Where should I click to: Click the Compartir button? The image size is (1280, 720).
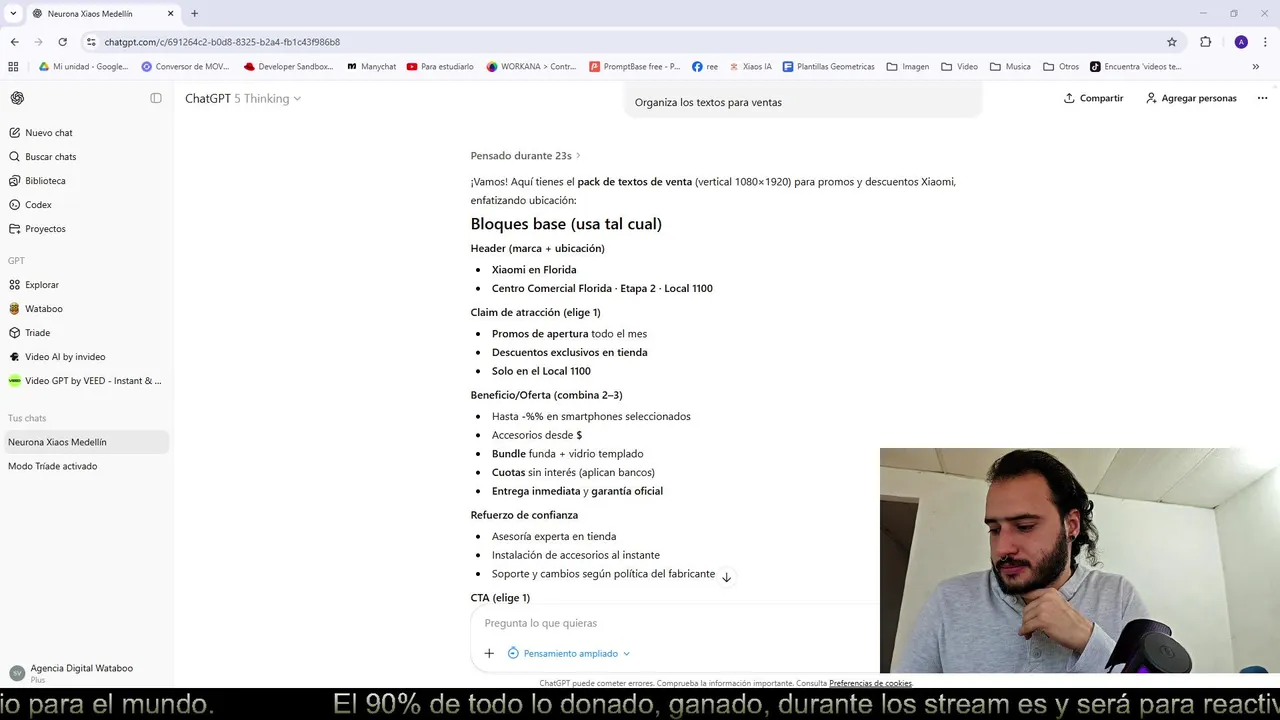point(1093,98)
